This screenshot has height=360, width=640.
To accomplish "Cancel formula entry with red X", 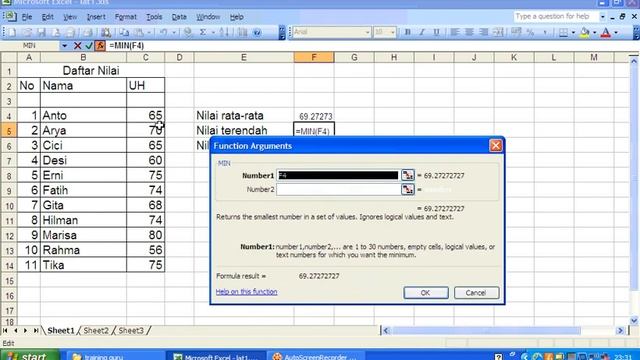I will tap(78, 46).
